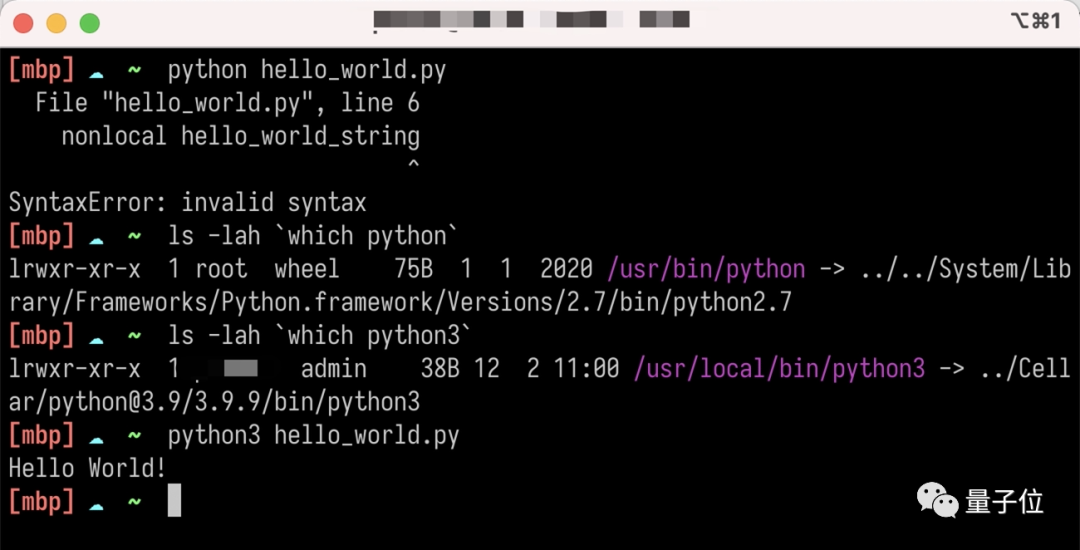Click the 'SyntaxError: invalid syntax' message
Screen dimensions: 1080x550
[x=188, y=203]
